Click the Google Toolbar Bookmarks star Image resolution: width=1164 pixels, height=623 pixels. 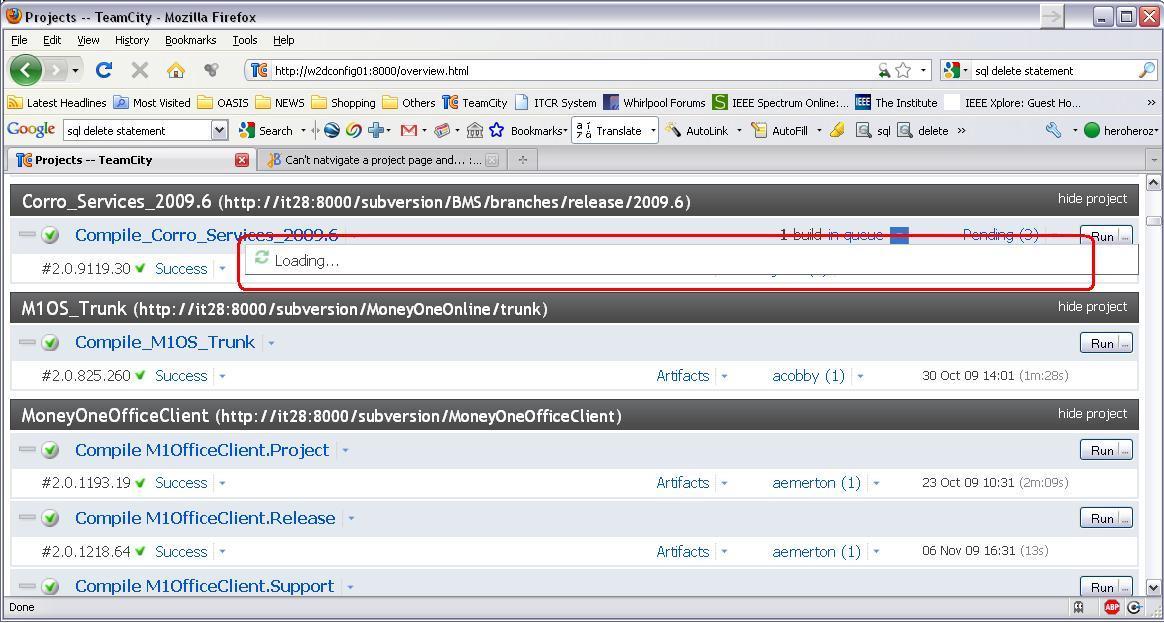[496, 131]
